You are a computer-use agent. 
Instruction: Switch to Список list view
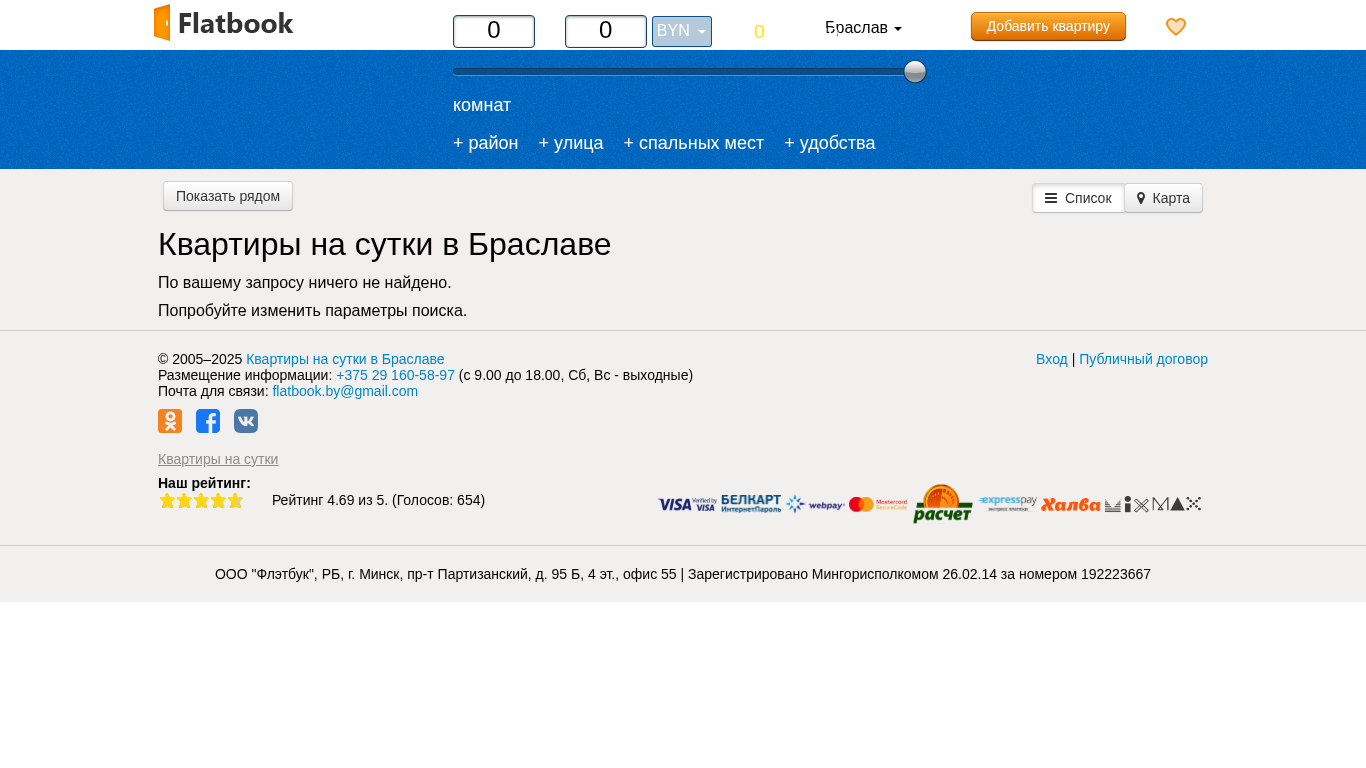(x=1078, y=198)
